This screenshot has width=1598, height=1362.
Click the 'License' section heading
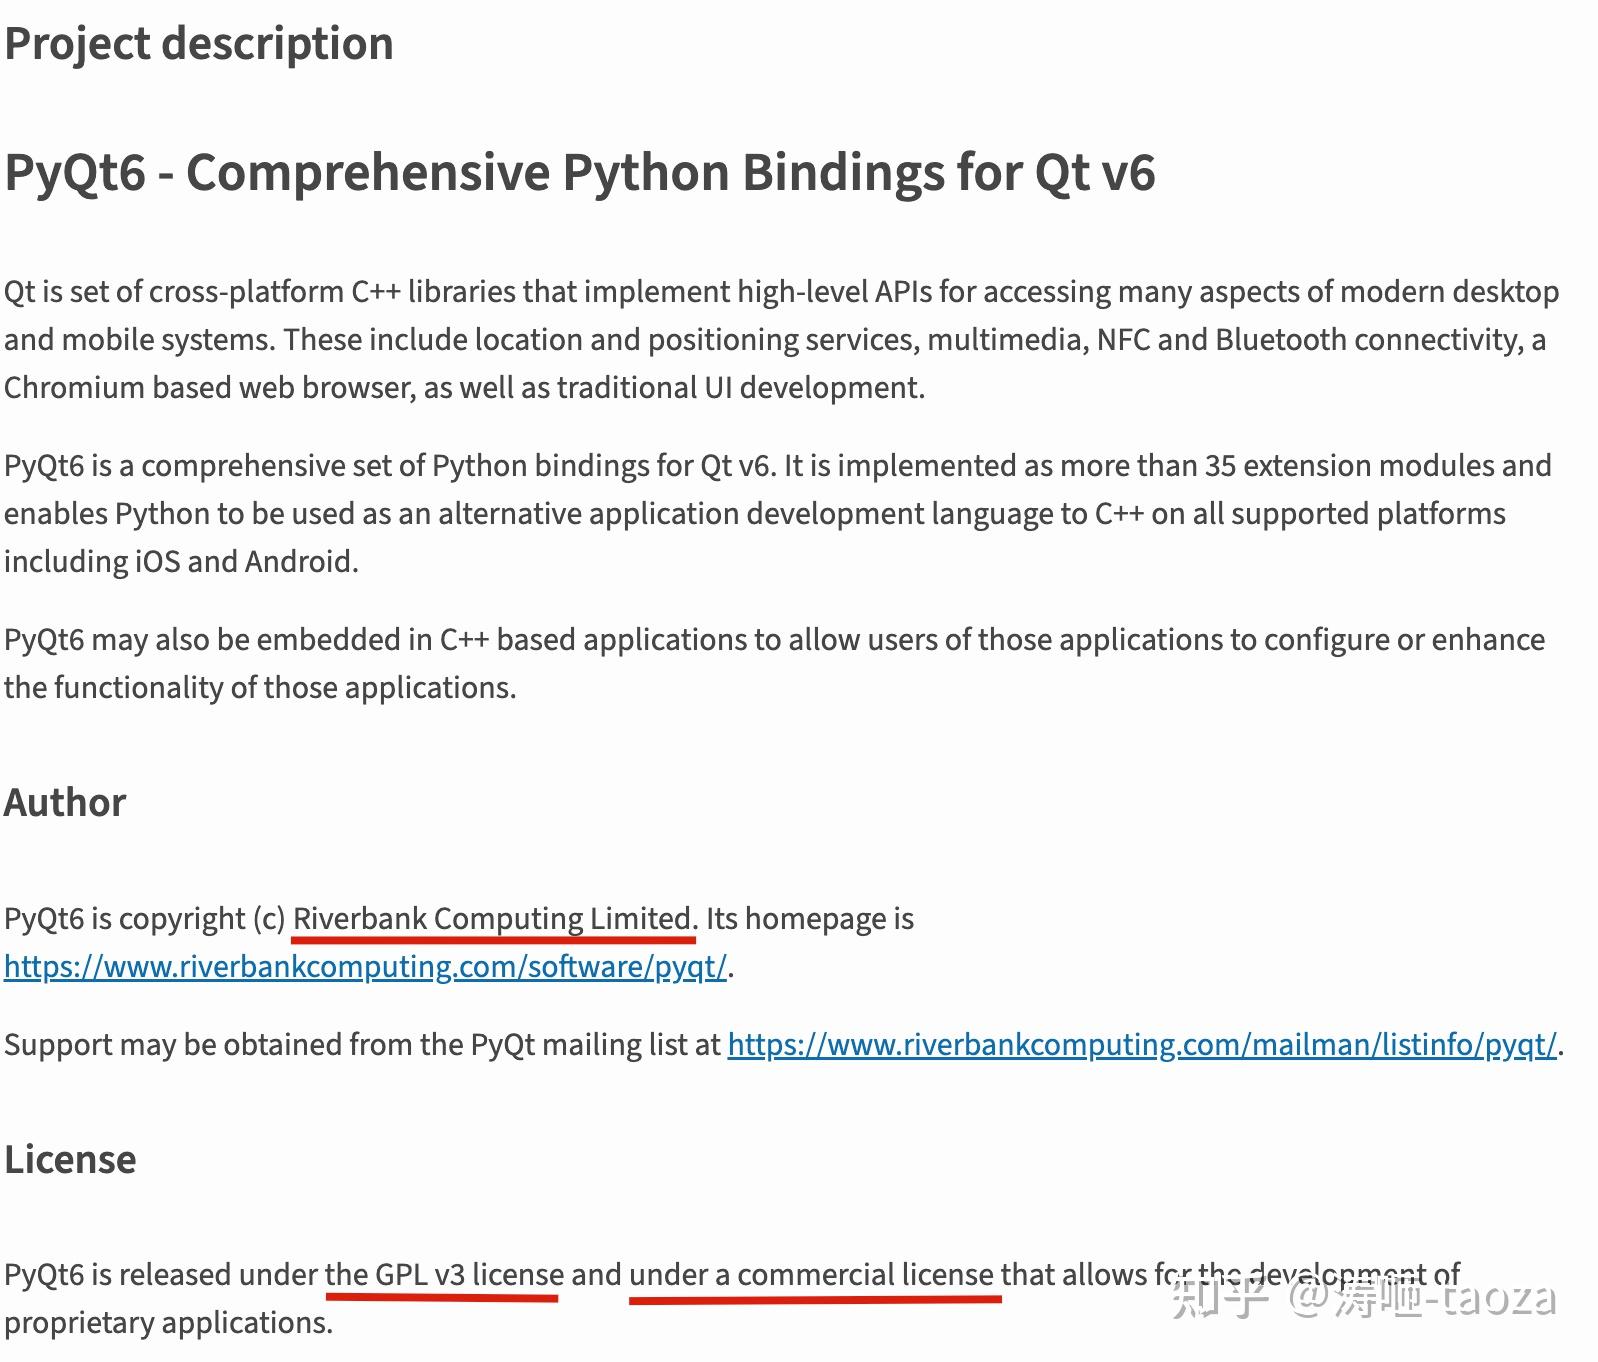coord(70,1159)
